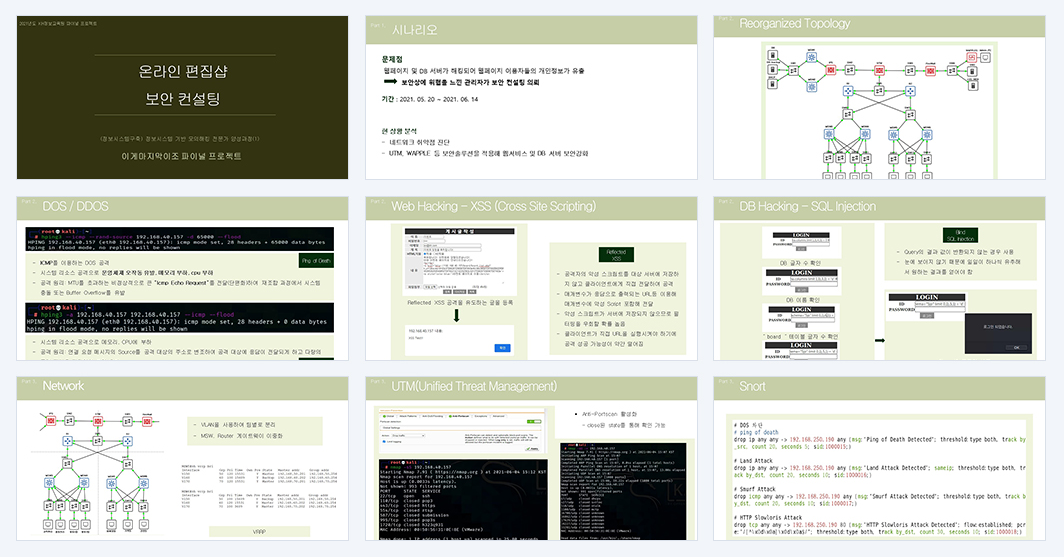This screenshot has width=1064, height=557.
Task: Open the UTM (Unified Threat Management) slide
Action: 531,459
